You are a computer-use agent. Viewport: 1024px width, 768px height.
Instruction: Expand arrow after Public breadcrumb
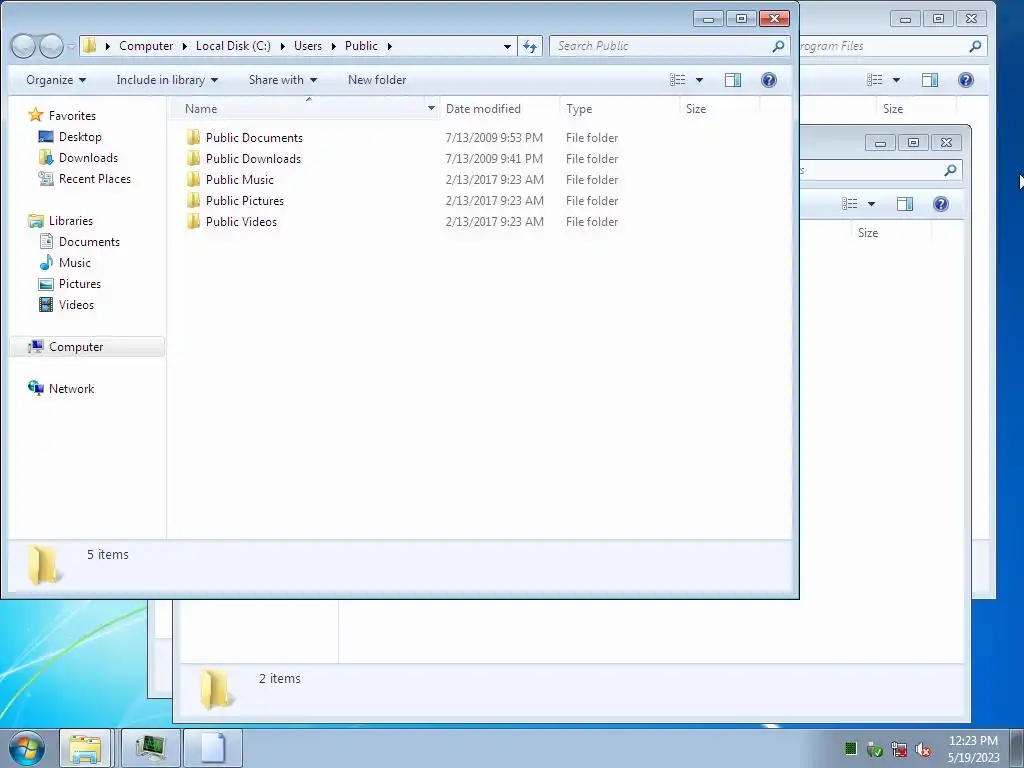[x=390, y=46]
